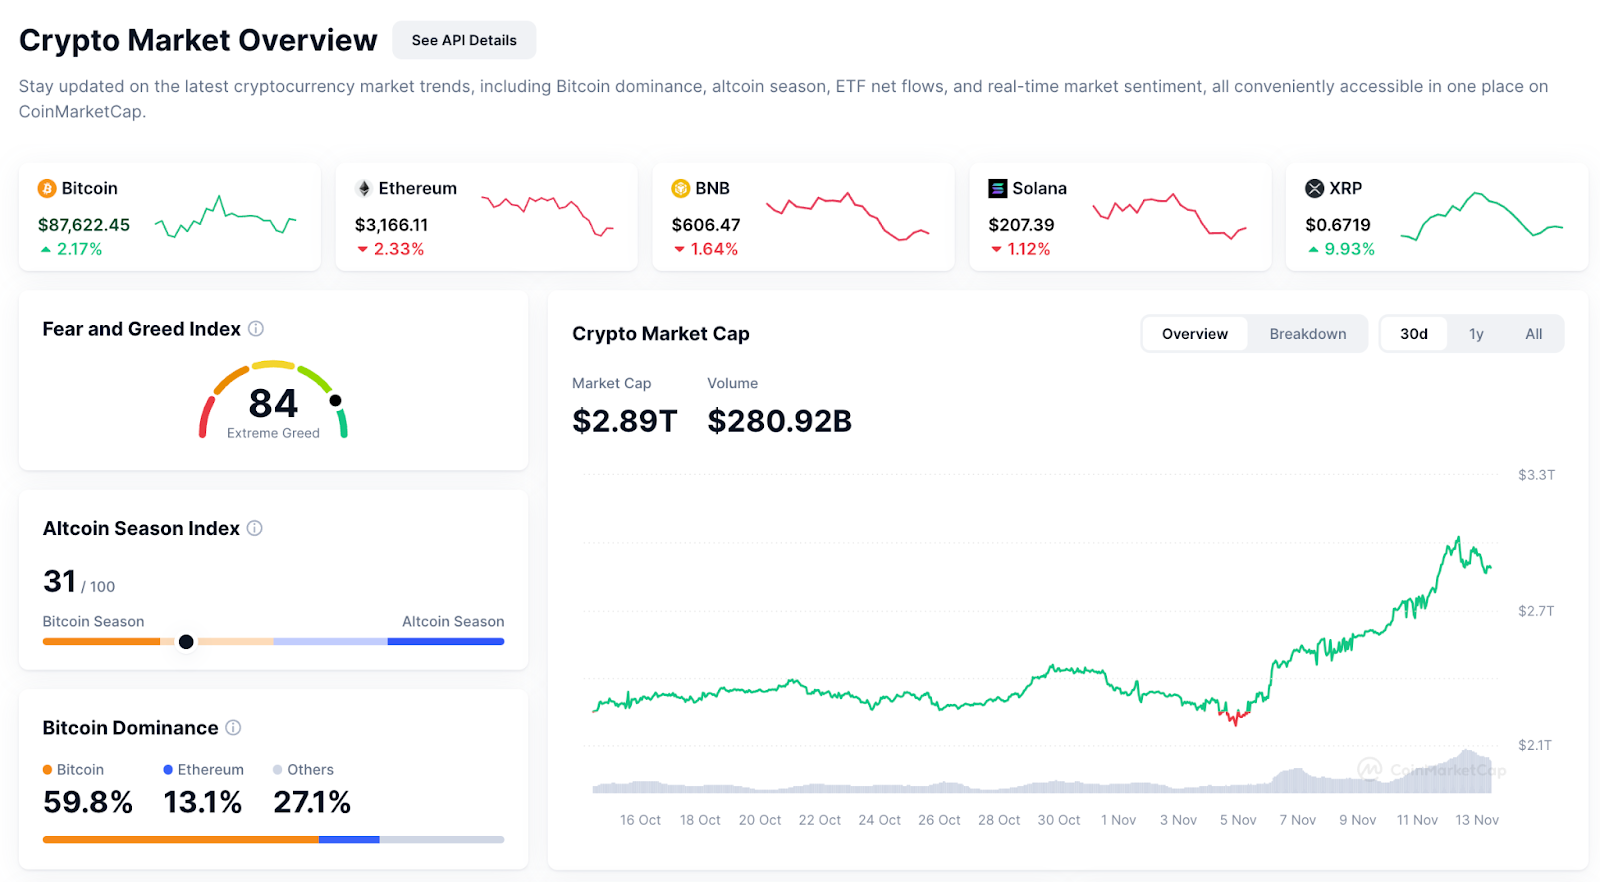1600x882 pixels.
Task: Open Bitcoin Dominance info icon
Action: coord(233,727)
